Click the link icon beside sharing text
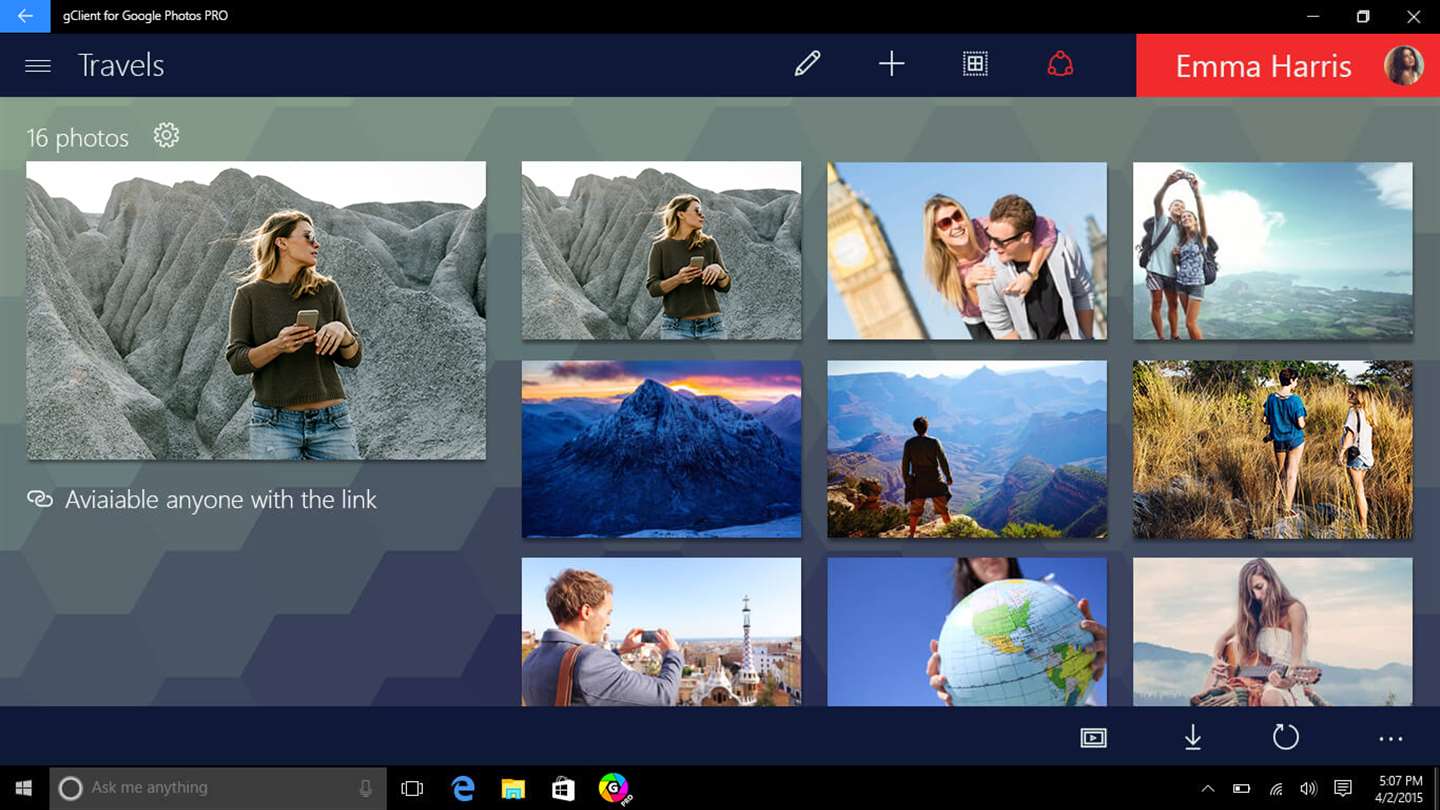Viewport: 1440px width, 810px height. click(40, 499)
